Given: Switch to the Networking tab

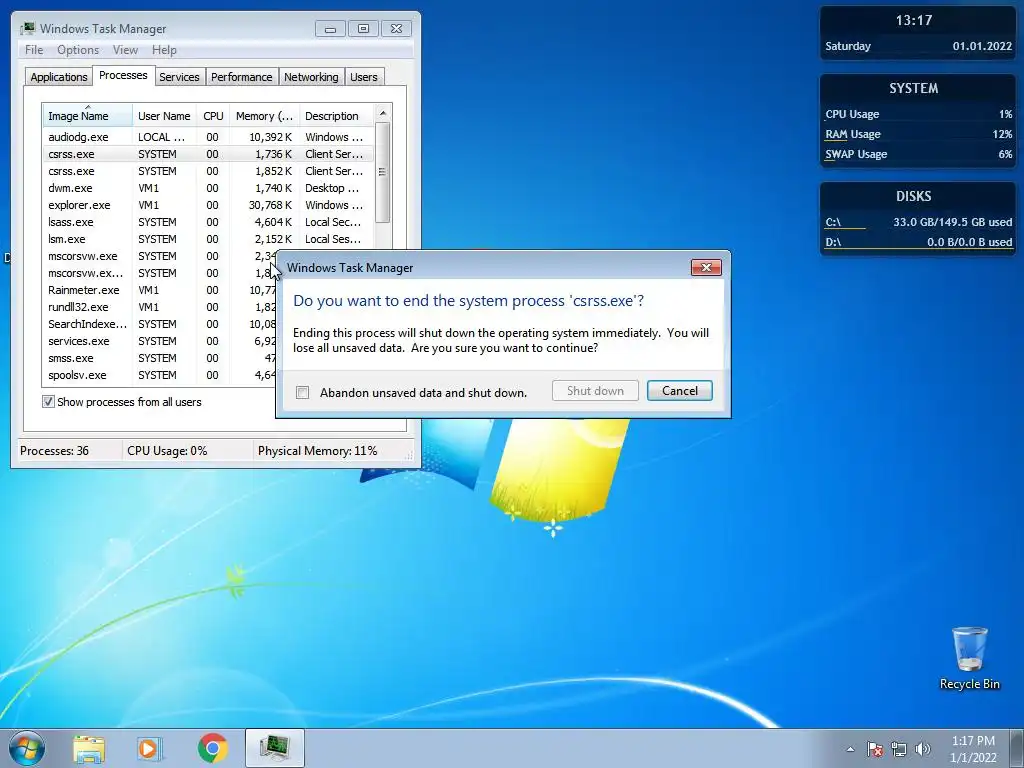Looking at the screenshot, I should [311, 77].
